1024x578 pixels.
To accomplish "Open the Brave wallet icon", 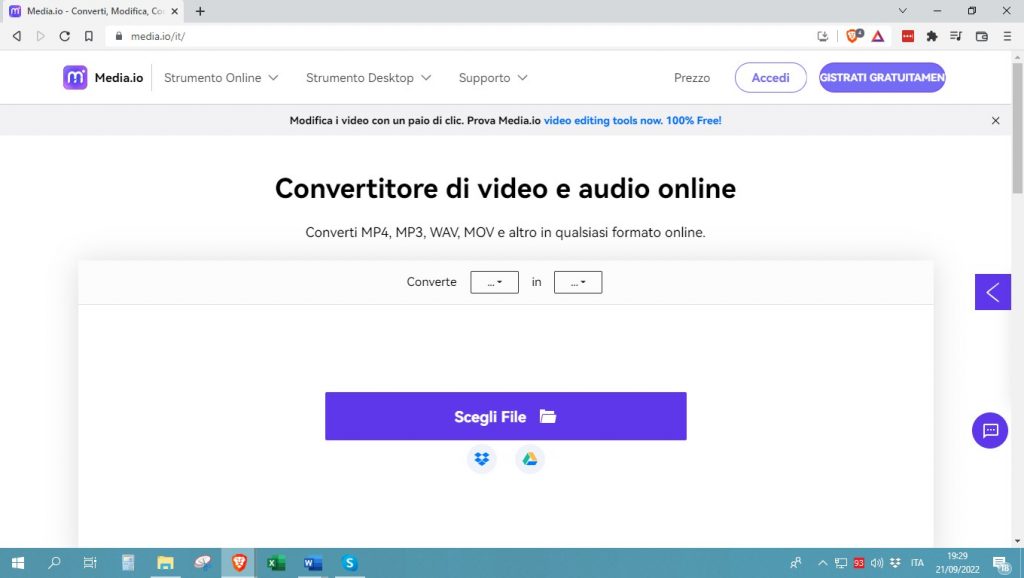I will tap(980, 35).
